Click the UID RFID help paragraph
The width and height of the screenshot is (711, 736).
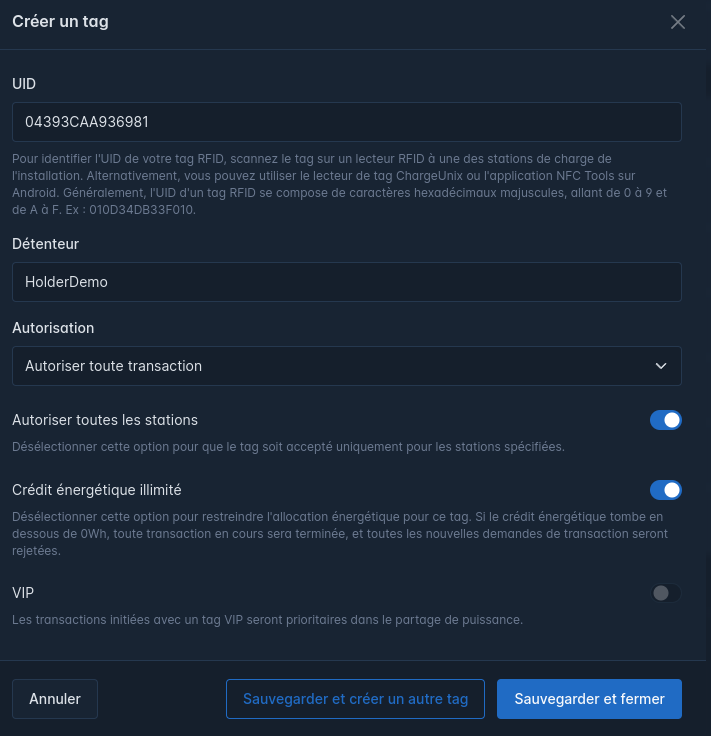click(x=340, y=184)
